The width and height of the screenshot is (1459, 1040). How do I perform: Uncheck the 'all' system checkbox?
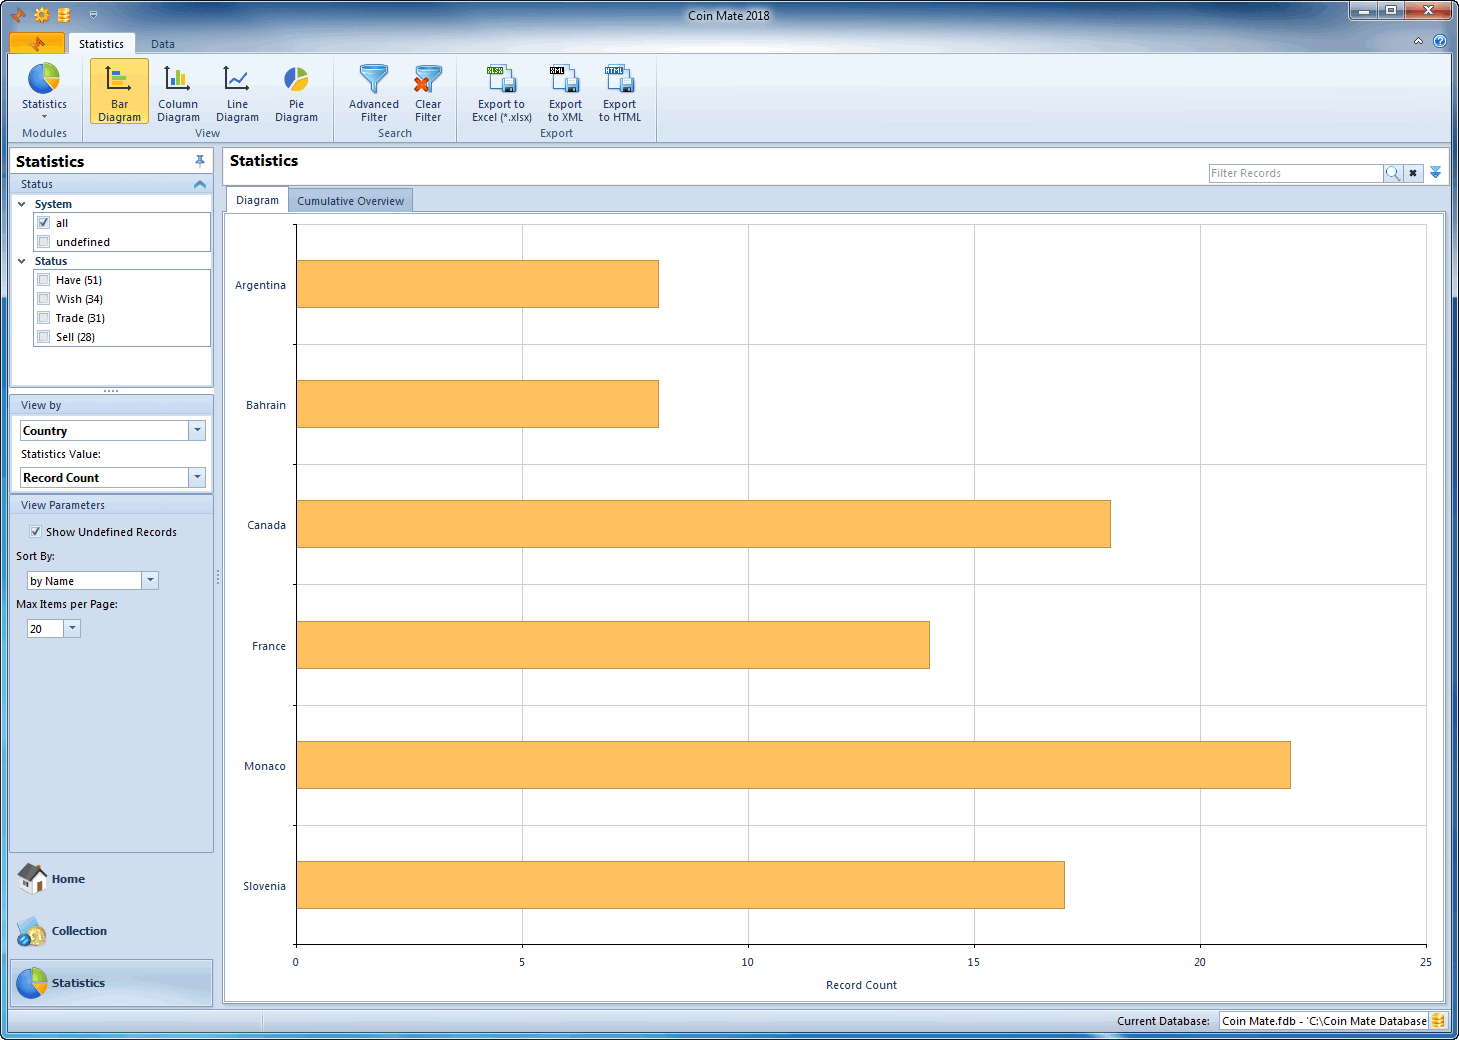click(x=44, y=223)
